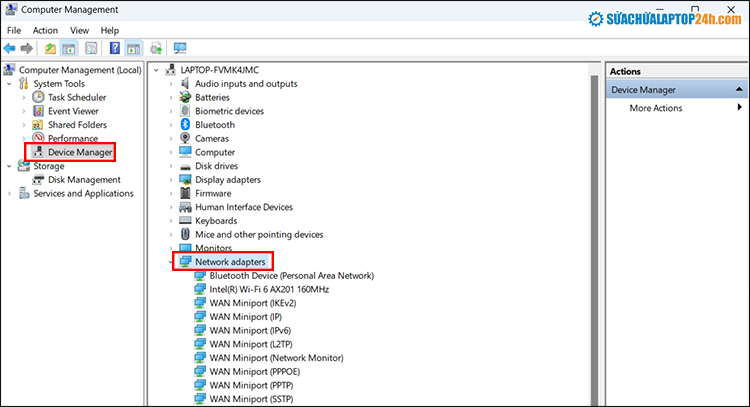This screenshot has width=750, height=407.
Task: Click Scan for hardware changes monitor icon
Action: pos(180,48)
